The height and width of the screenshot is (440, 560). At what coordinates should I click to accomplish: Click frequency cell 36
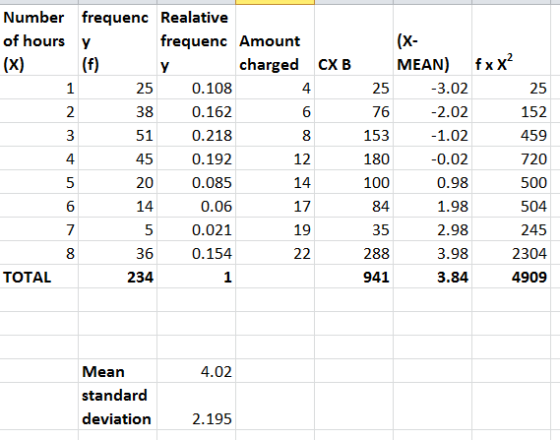[118, 253]
